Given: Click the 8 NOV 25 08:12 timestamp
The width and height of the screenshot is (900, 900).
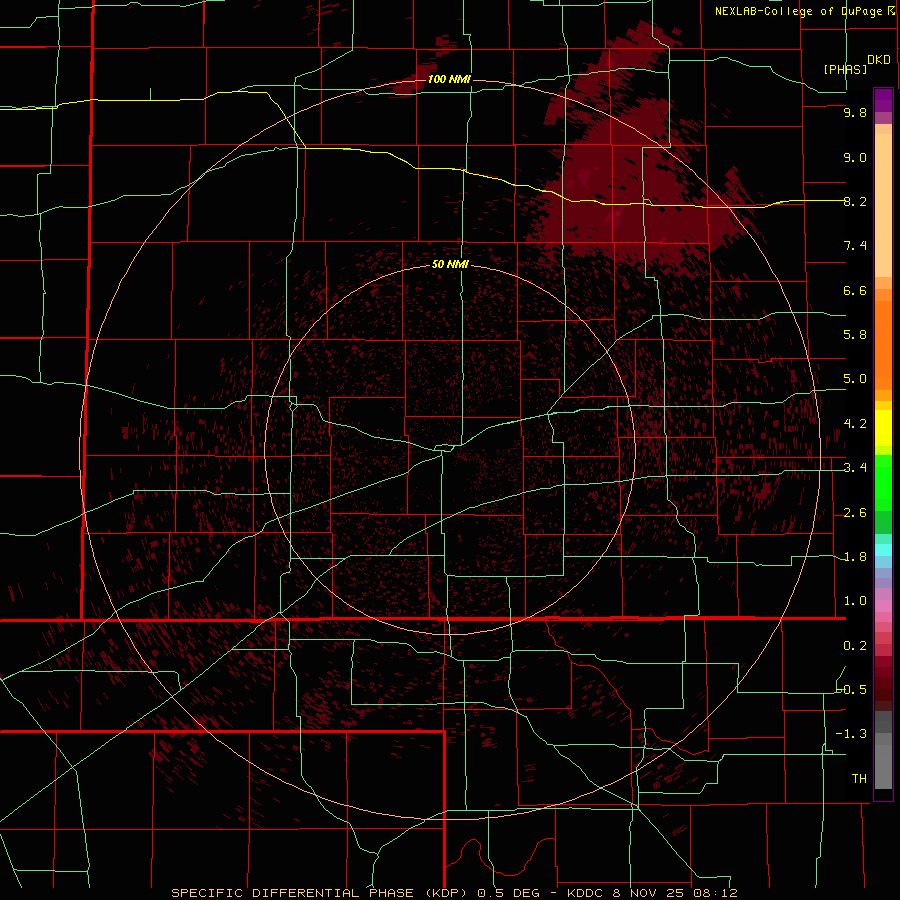Looking at the screenshot, I should pos(676,893).
